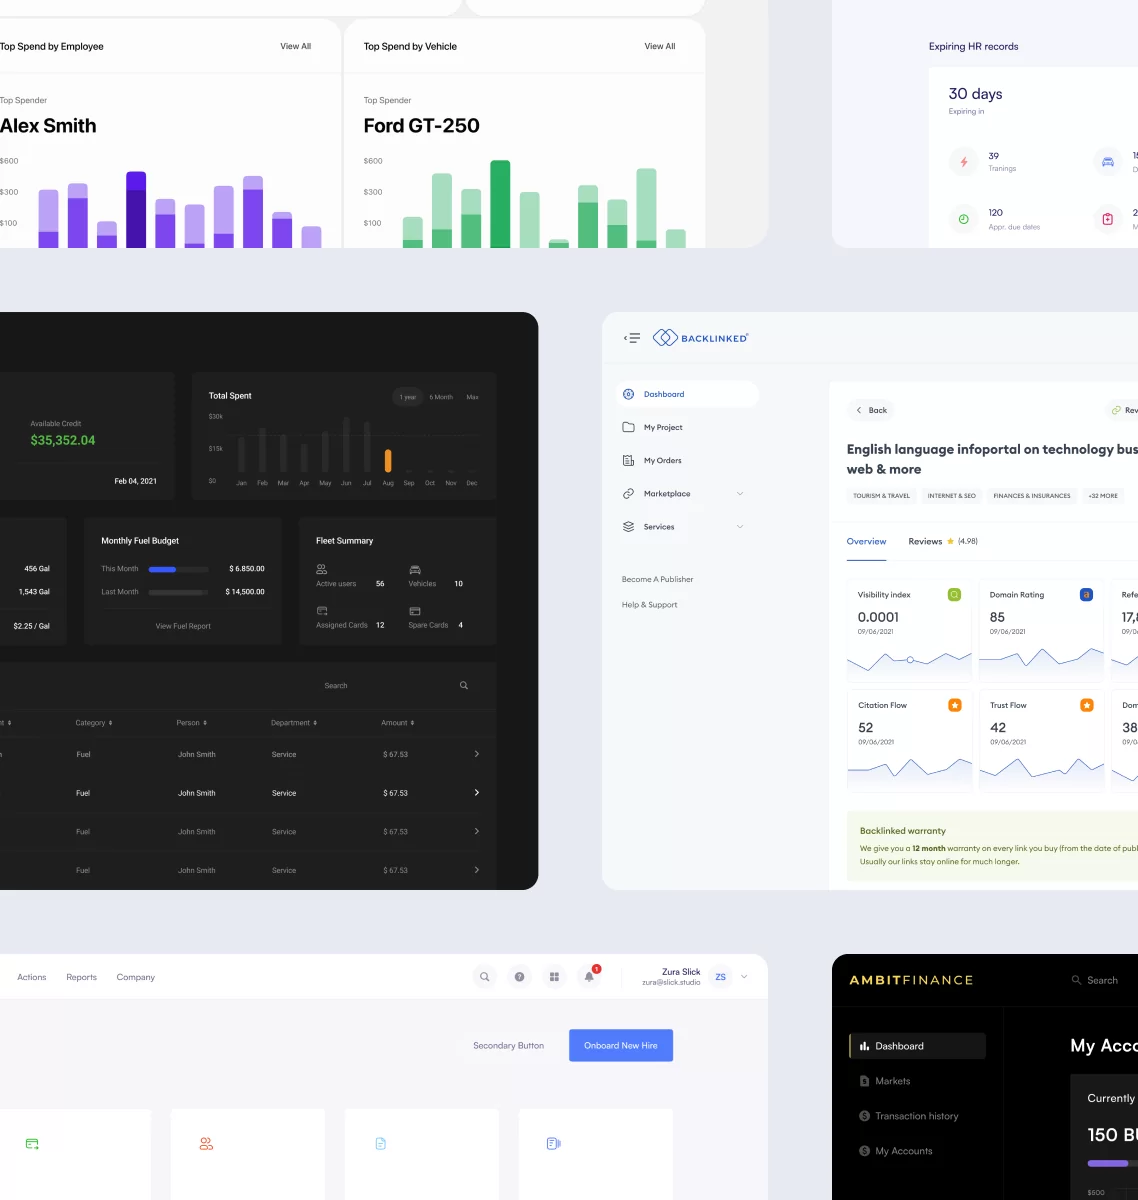The image size is (1138, 1200).
Task: Click the Back button
Action: [x=871, y=410]
